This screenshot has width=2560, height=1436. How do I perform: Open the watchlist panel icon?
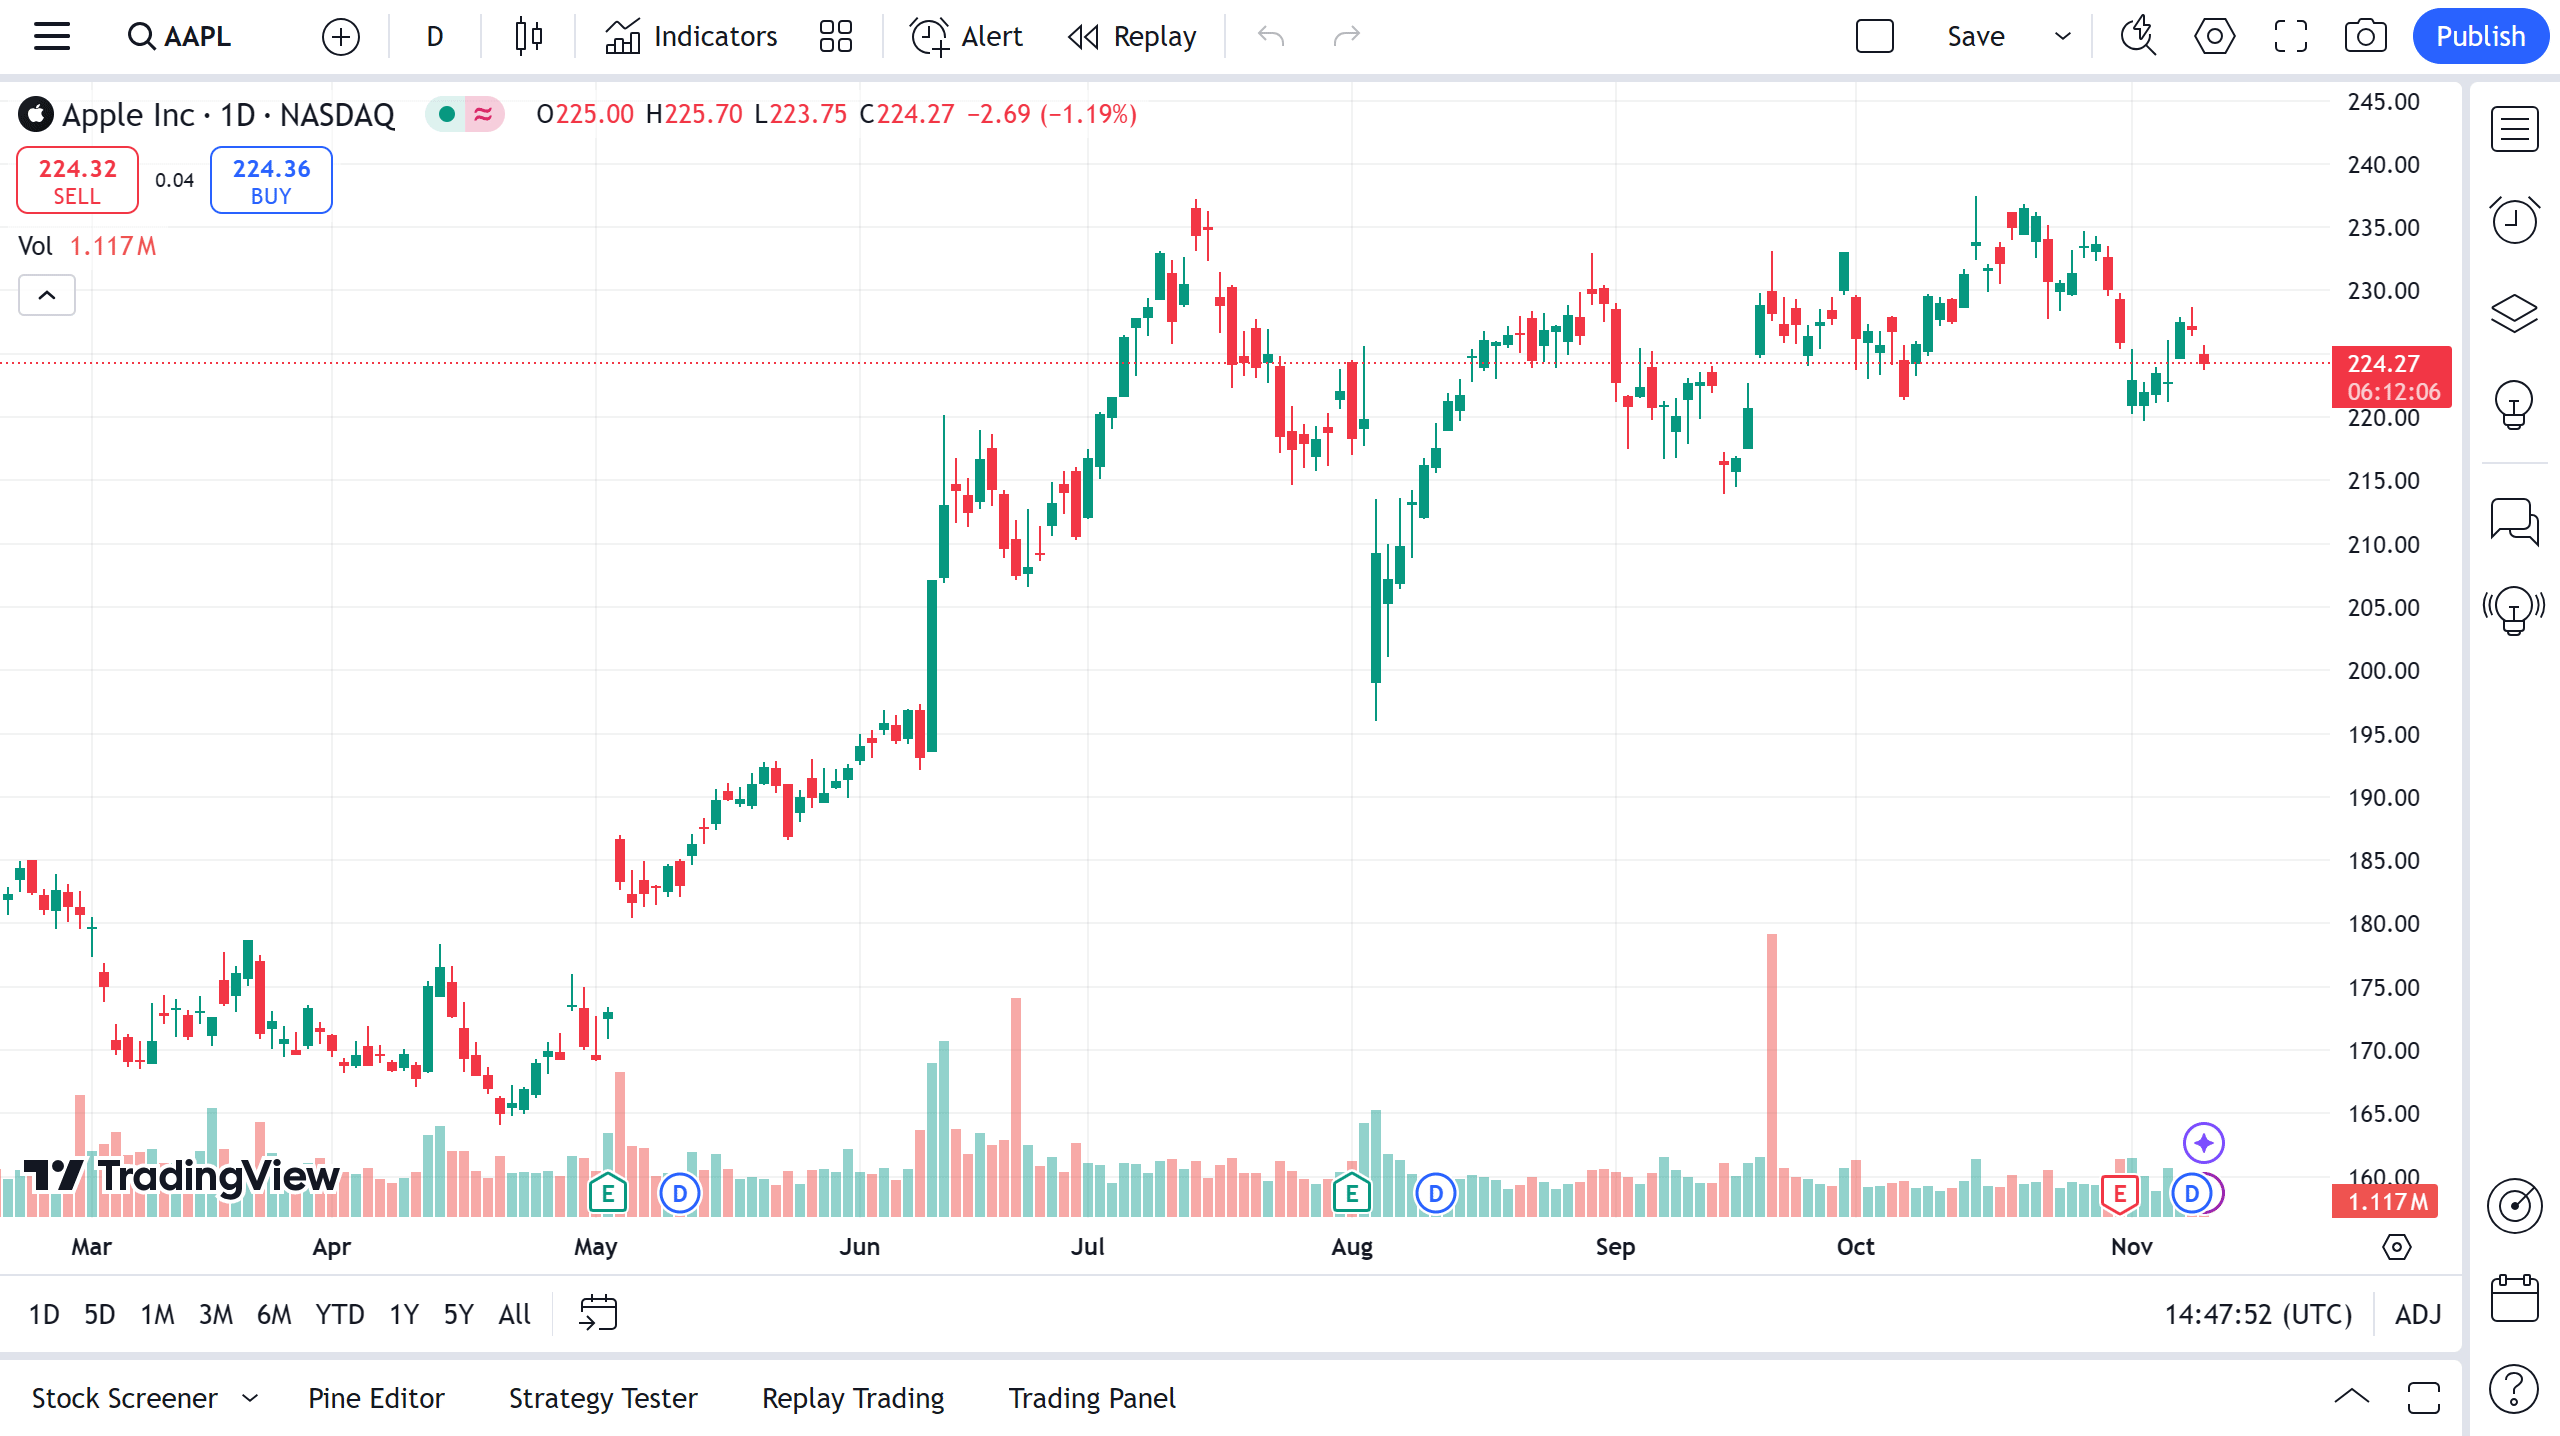[2514, 129]
